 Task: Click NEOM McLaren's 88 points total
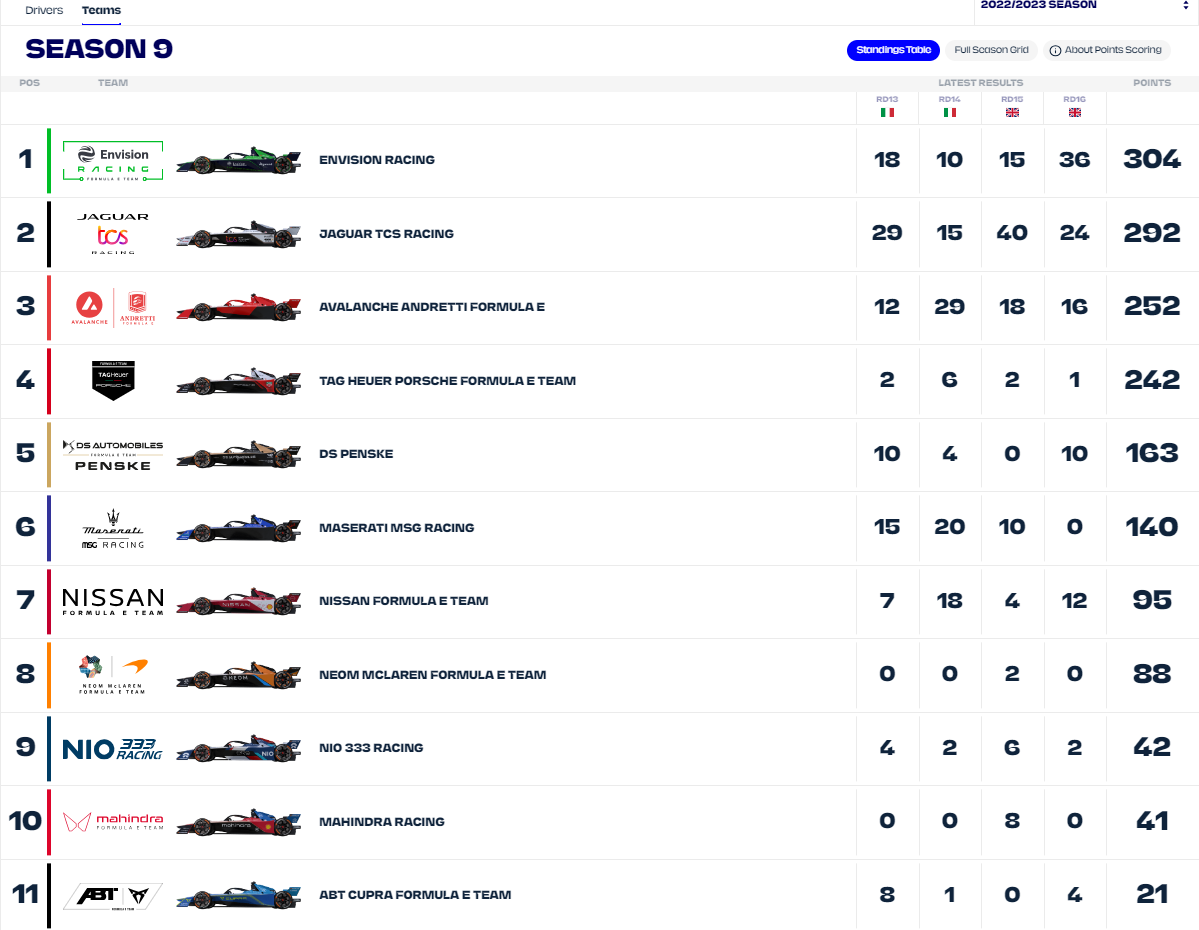pos(1152,674)
